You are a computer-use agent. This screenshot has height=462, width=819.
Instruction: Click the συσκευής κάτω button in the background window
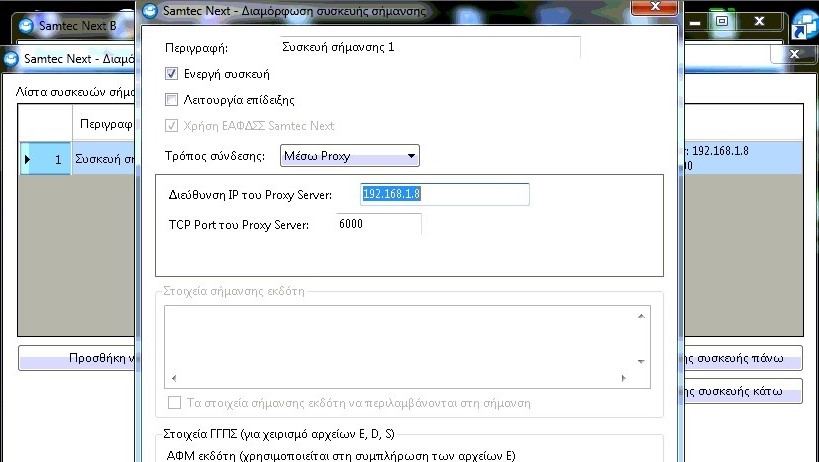743,391
